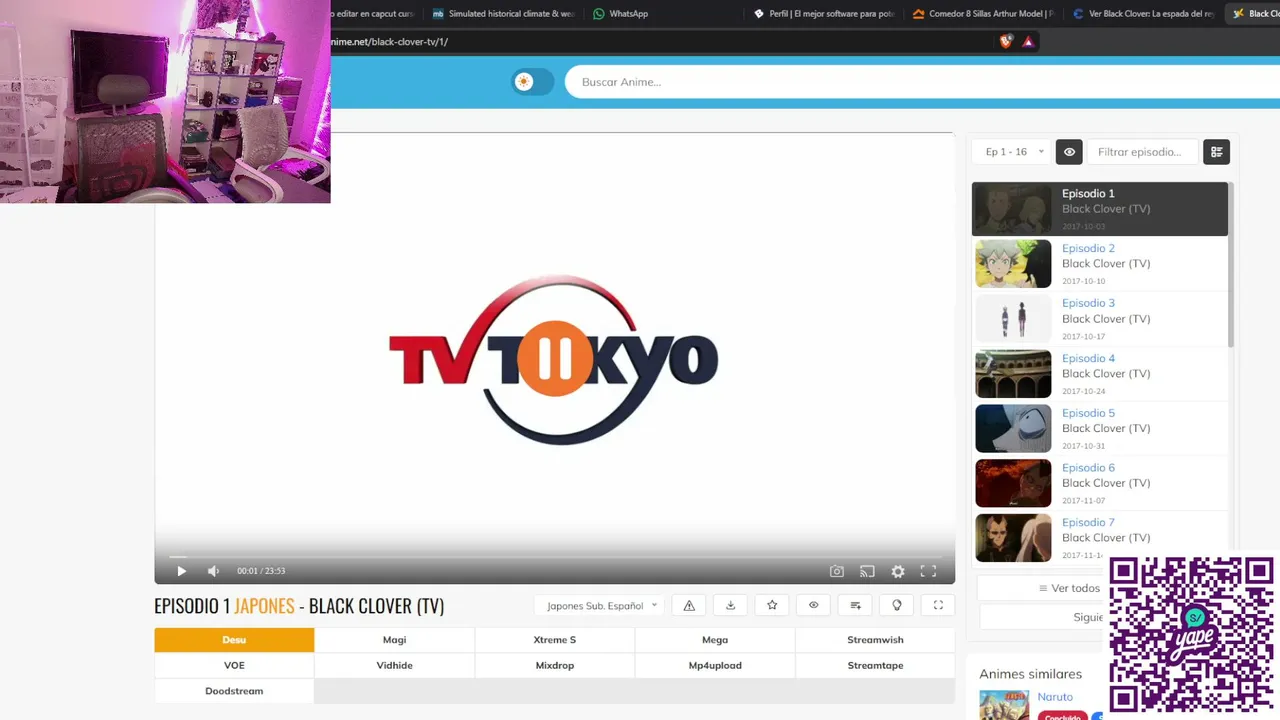Choose the Mega server
The image size is (1280, 720).
(715, 640)
